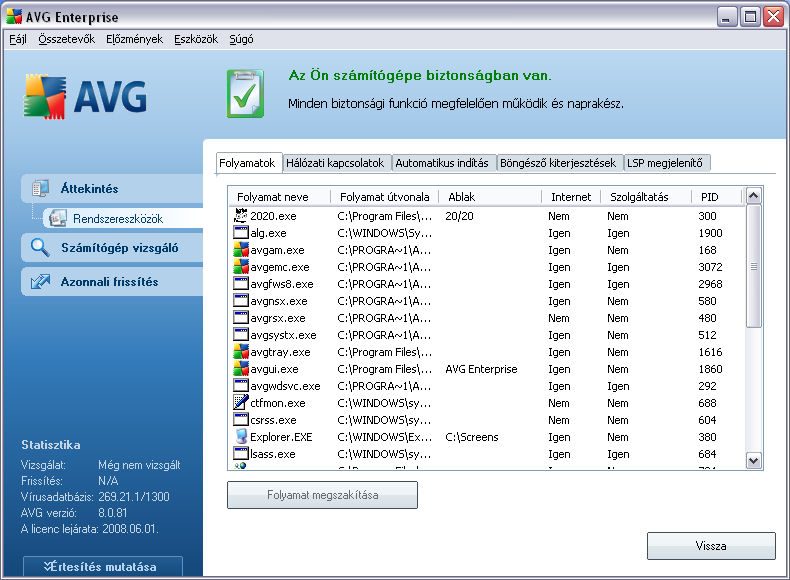Click the avgui.exe AVG icon
The height and width of the screenshot is (580, 790).
tap(241, 369)
